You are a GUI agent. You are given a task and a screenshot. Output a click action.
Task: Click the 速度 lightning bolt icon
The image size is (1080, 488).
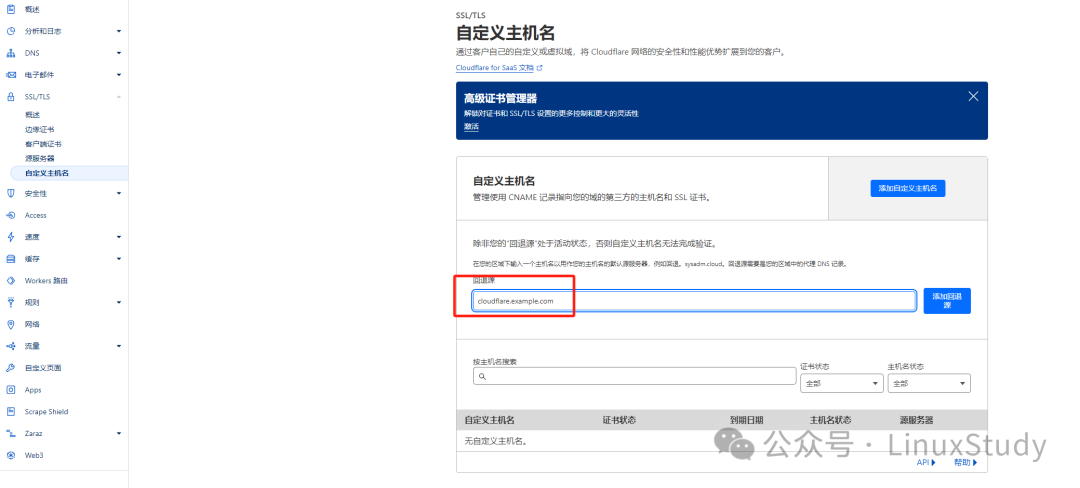click(11, 238)
